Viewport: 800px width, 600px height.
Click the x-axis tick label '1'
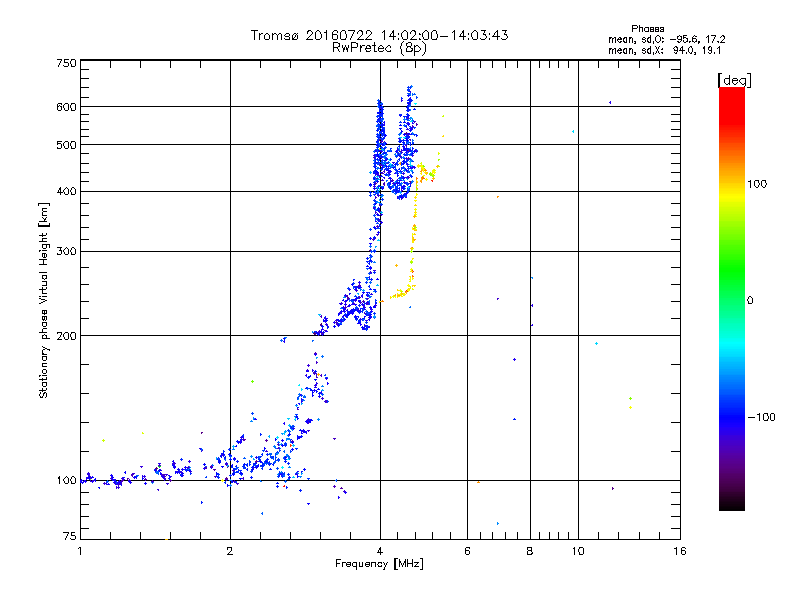(80, 551)
